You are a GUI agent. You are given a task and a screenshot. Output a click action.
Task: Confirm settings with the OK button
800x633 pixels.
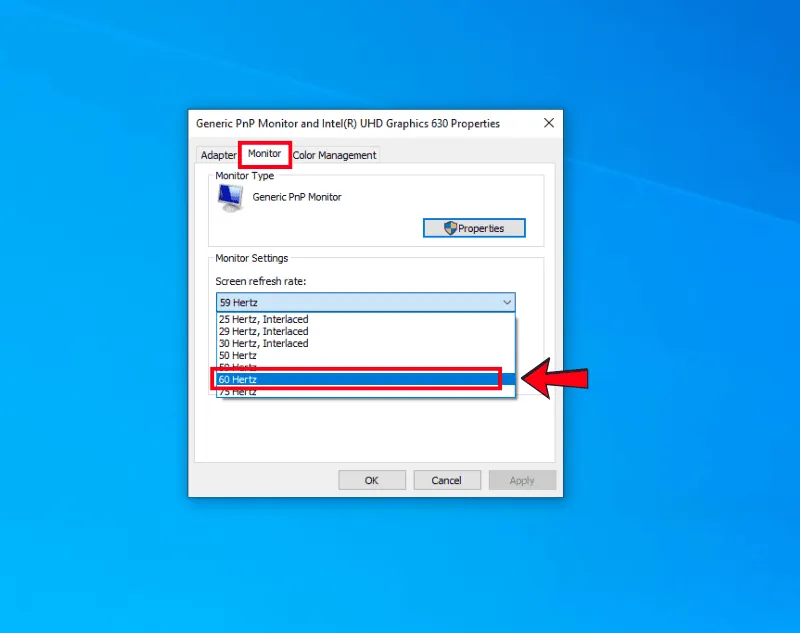(x=372, y=480)
